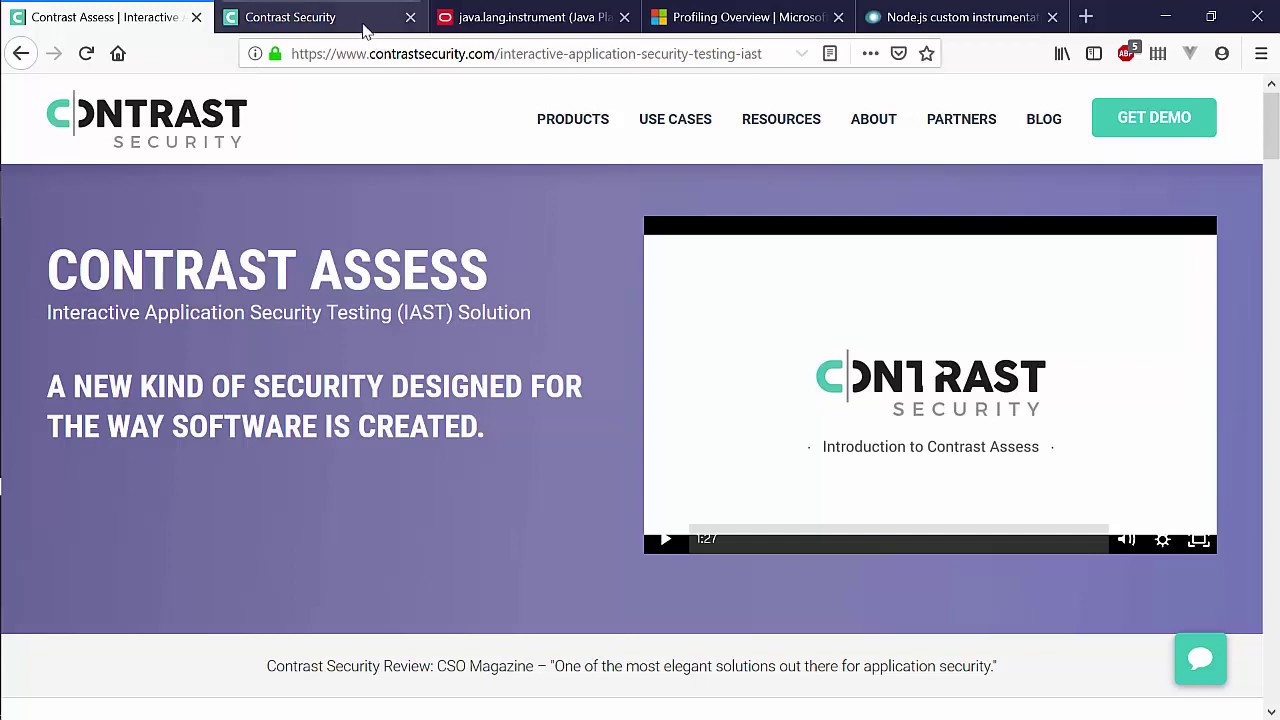The height and width of the screenshot is (720, 1280).
Task: Open a new browser tab
Action: (x=1086, y=17)
